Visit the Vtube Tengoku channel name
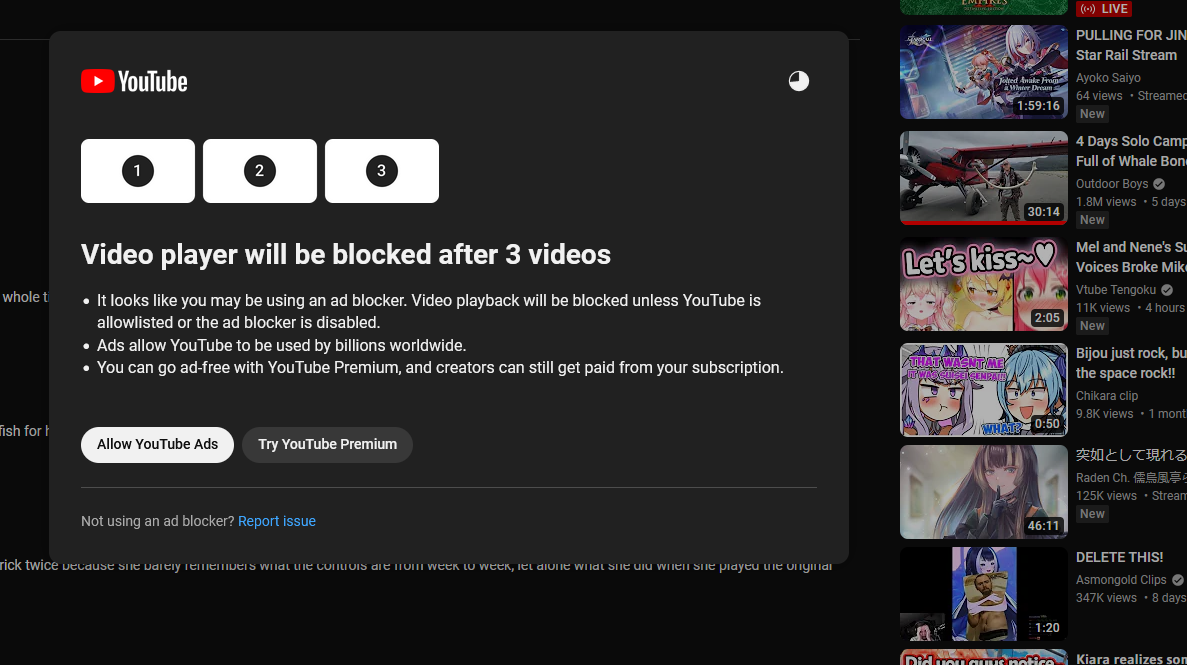This screenshot has height=665, width=1187. (x=1116, y=290)
